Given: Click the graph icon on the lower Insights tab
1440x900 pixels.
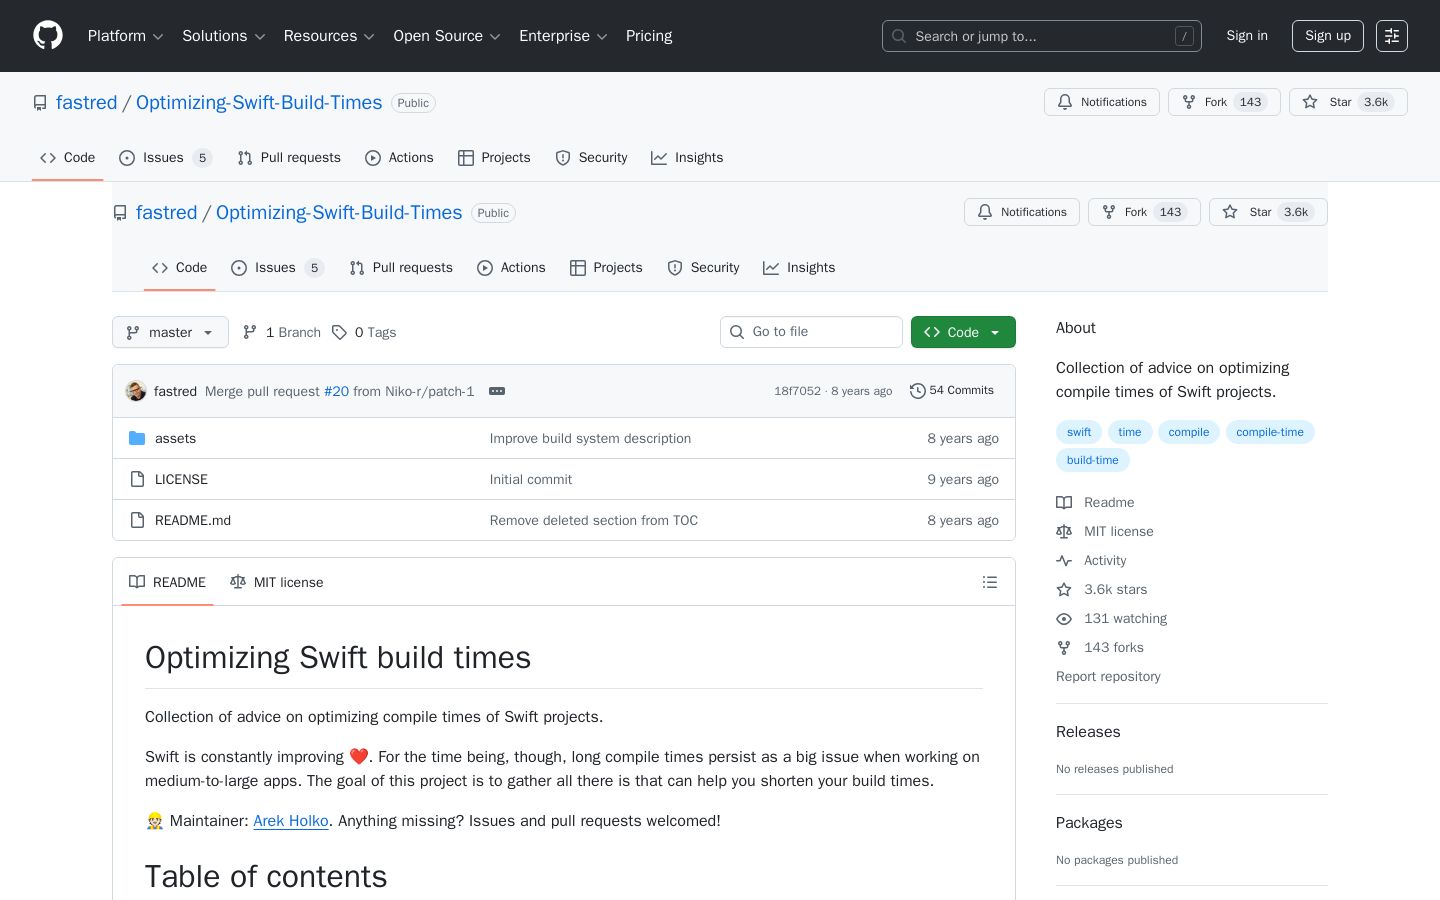Looking at the screenshot, I should [x=771, y=268].
